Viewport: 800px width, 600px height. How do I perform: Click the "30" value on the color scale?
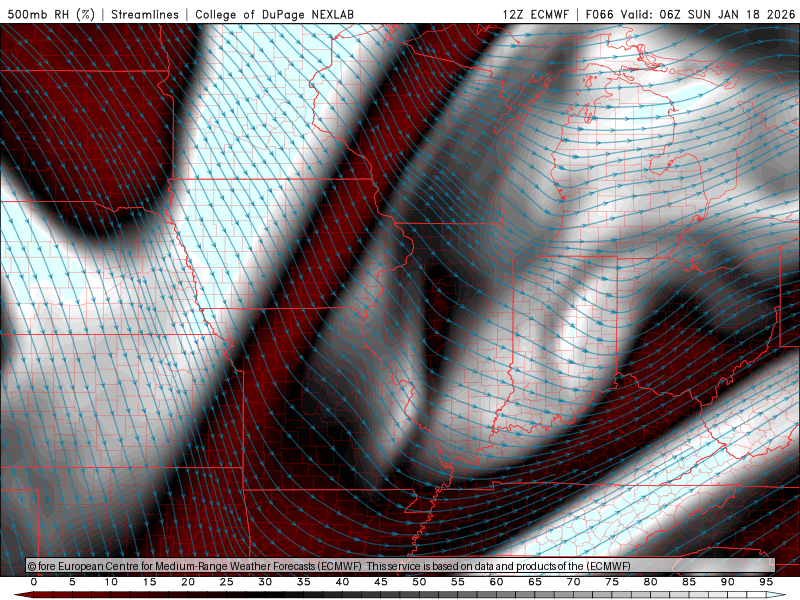tap(265, 582)
